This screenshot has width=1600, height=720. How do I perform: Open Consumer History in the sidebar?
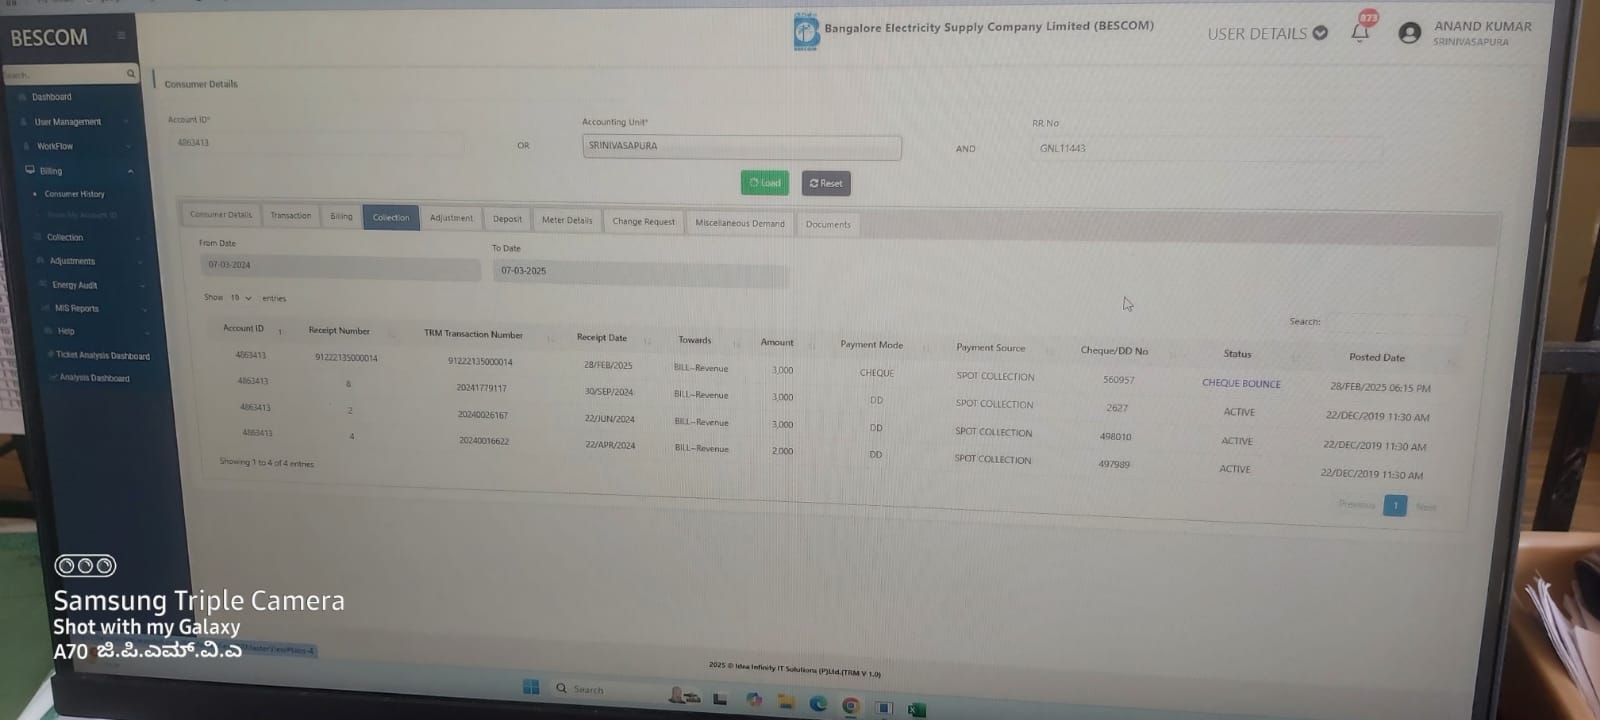(74, 194)
